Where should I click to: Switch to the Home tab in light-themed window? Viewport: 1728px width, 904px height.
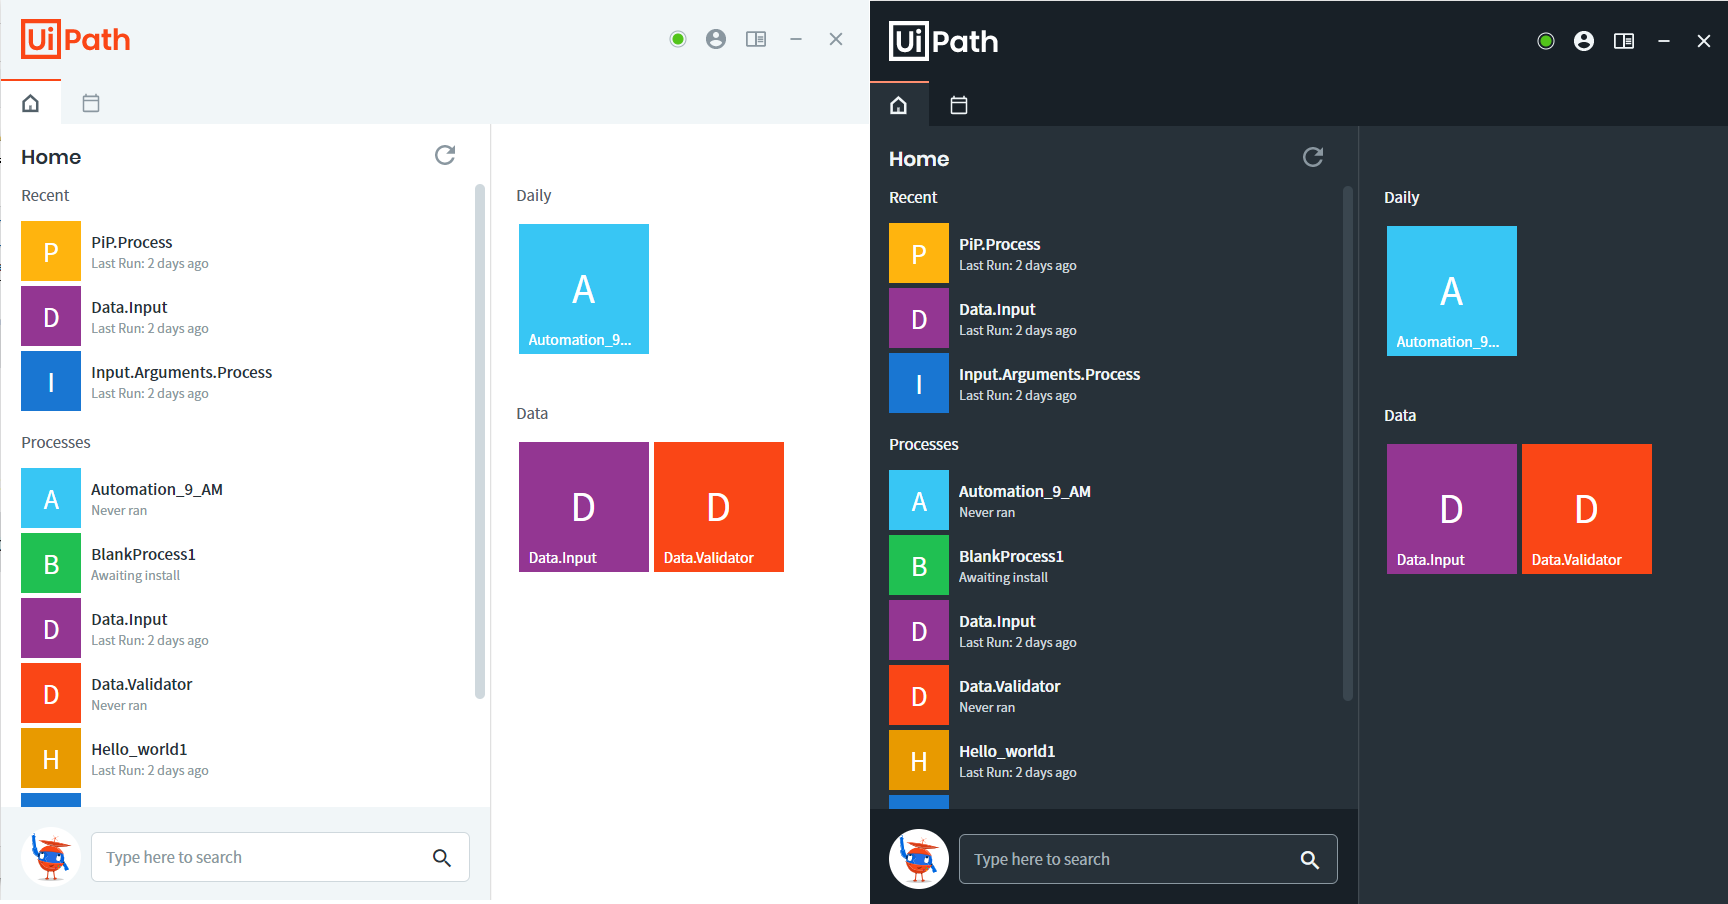pos(31,102)
